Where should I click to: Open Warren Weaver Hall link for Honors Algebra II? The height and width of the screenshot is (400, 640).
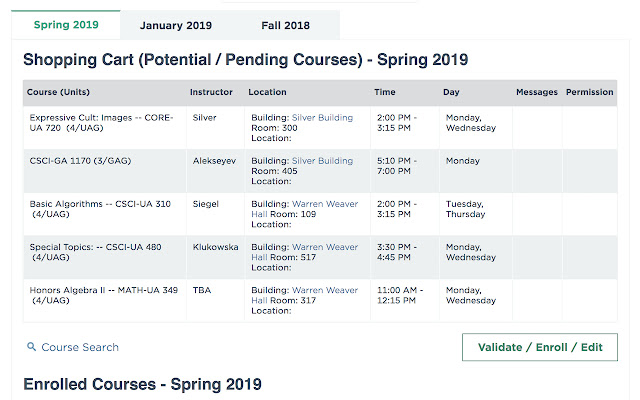pyautogui.click(x=304, y=296)
